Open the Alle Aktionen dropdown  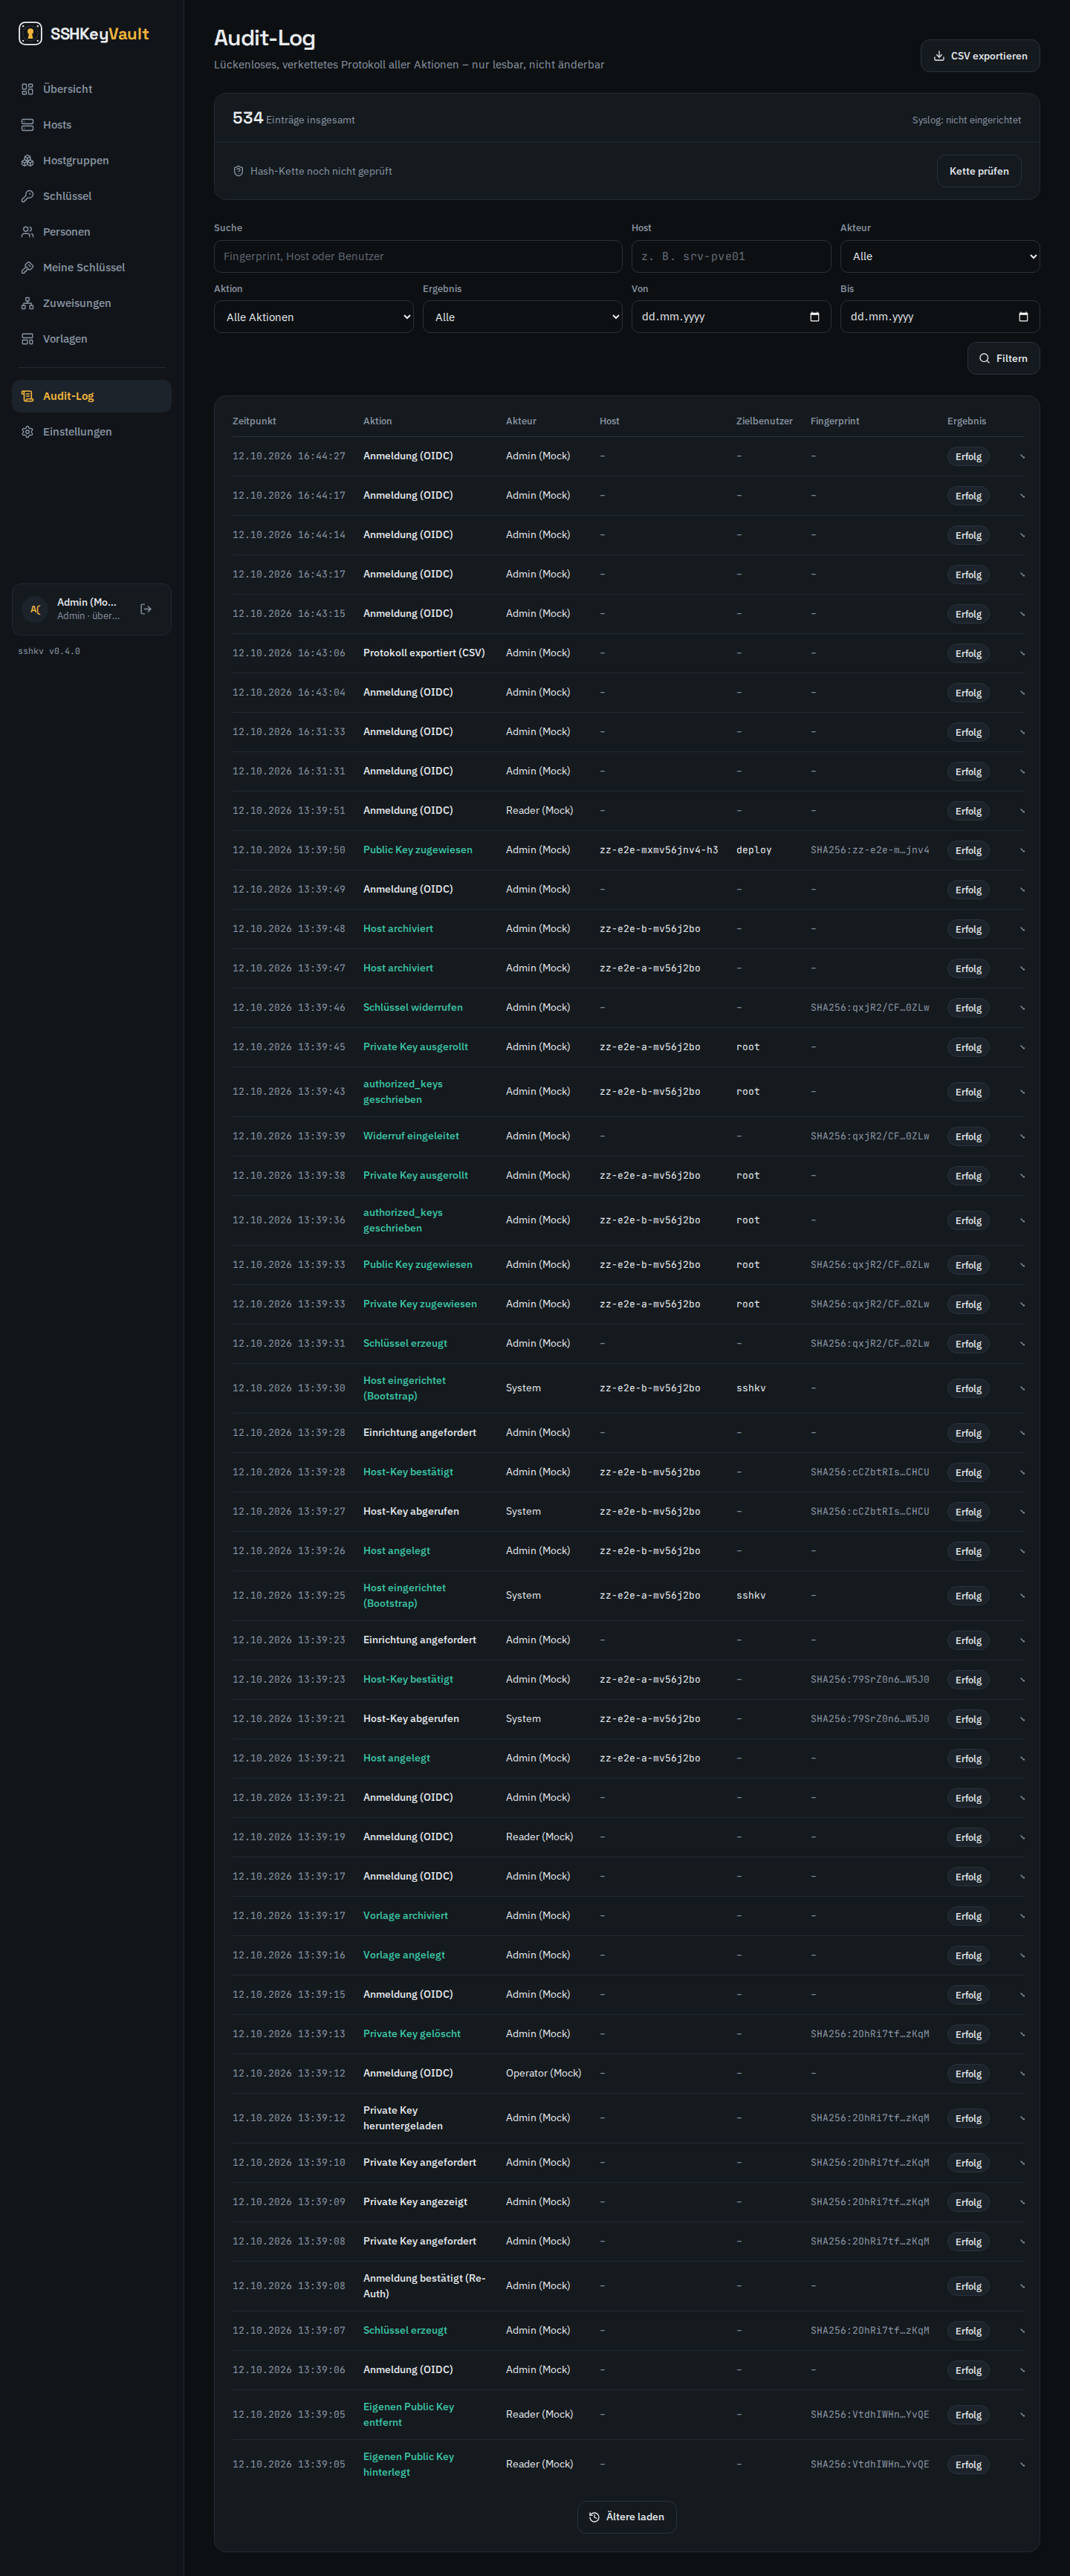point(313,317)
